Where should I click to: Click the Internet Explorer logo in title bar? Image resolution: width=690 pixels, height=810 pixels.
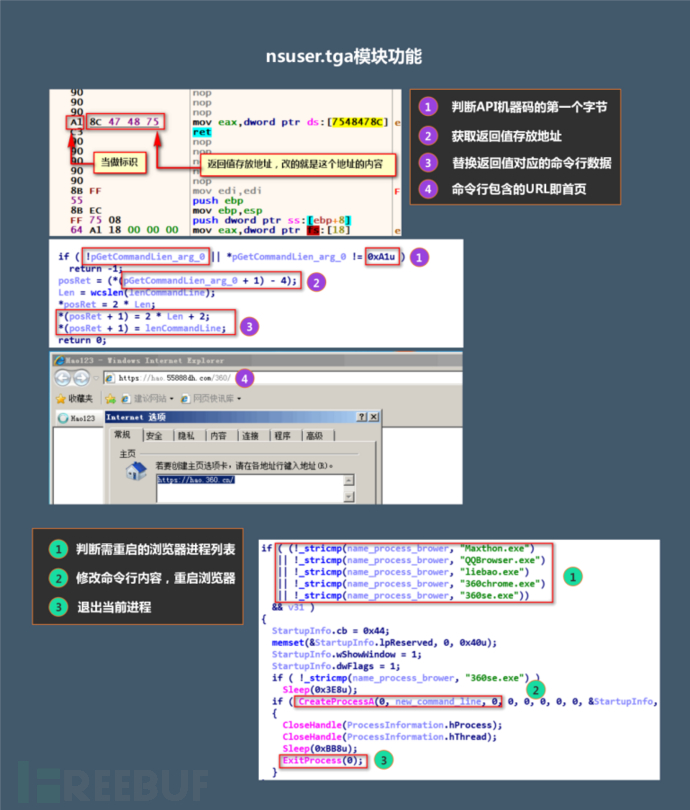pyautogui.click(x=59, y=361)
